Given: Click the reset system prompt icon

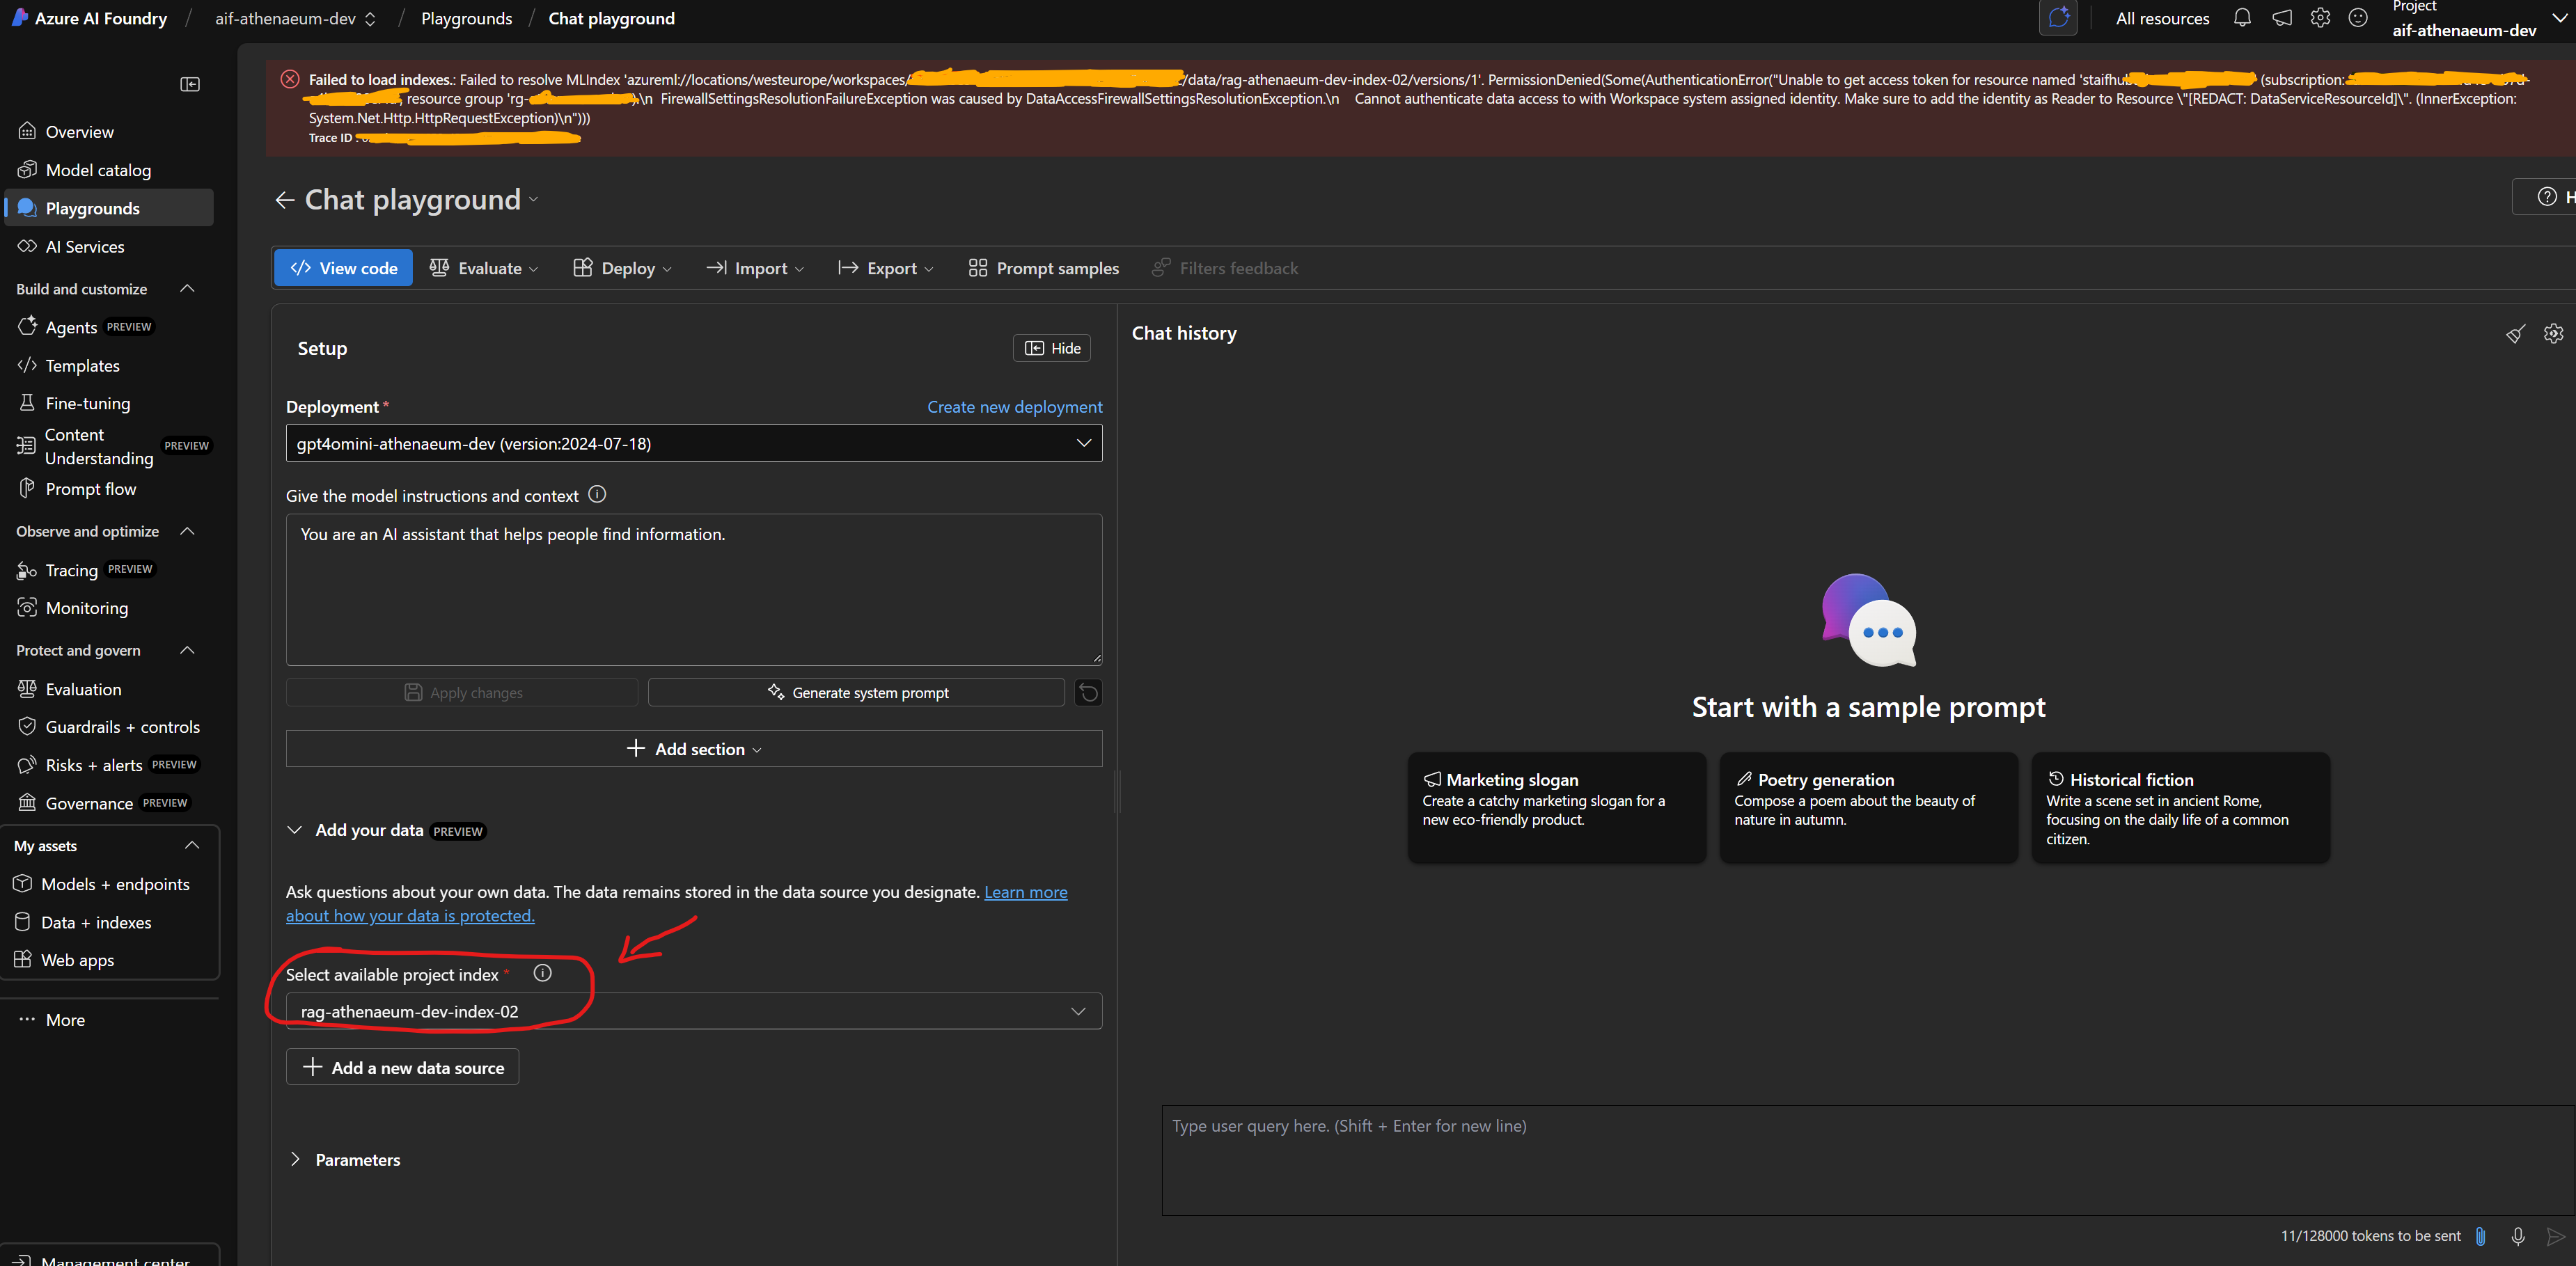Looking at the screenshot, I should point(1088,692).
